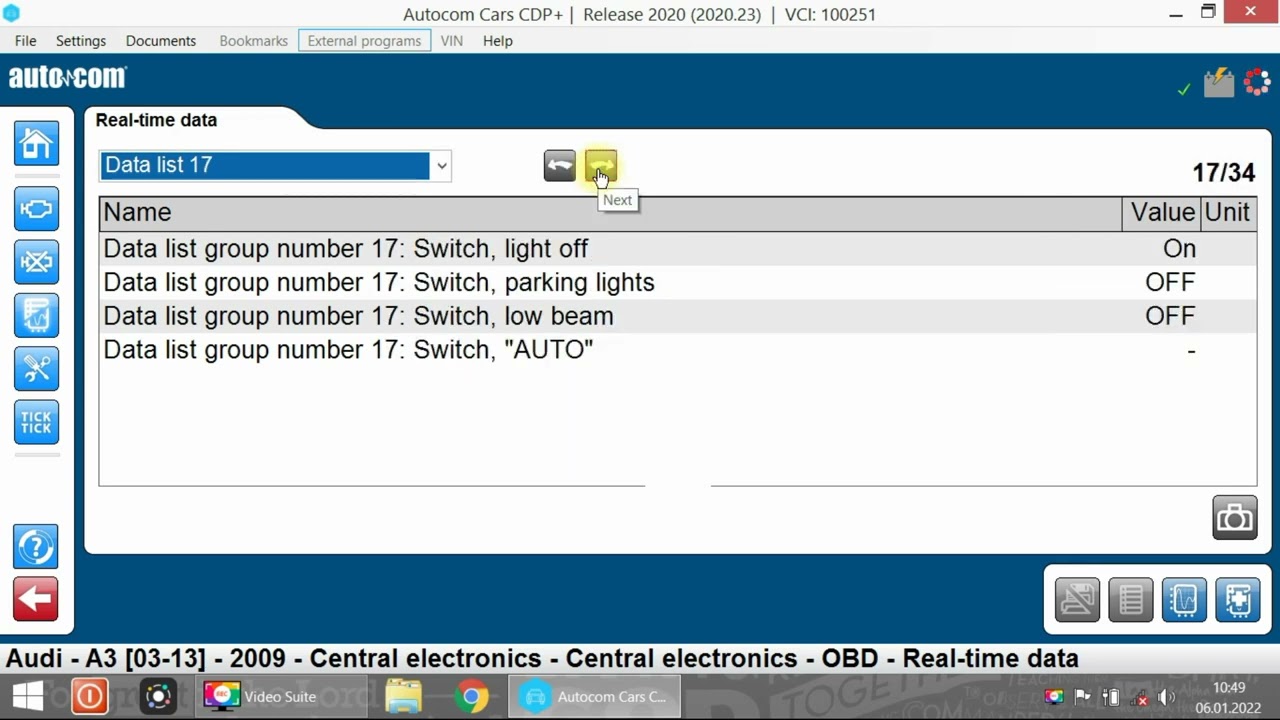Open the help question mark icon
Viewport: 1280px width, 720px height.
pyautogui.click(x=36, y=546)
